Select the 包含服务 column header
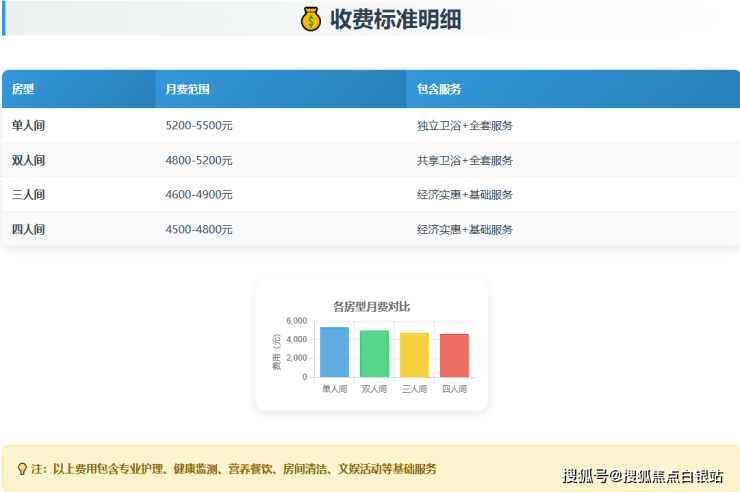740x492 pixels. click(x=439, y=90)
